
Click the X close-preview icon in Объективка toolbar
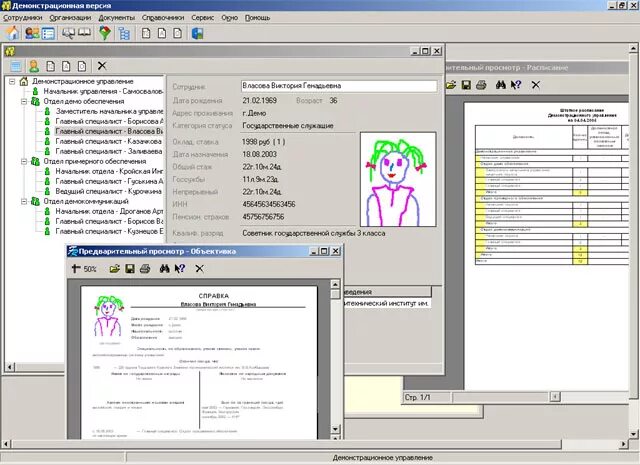coord(200,269)
